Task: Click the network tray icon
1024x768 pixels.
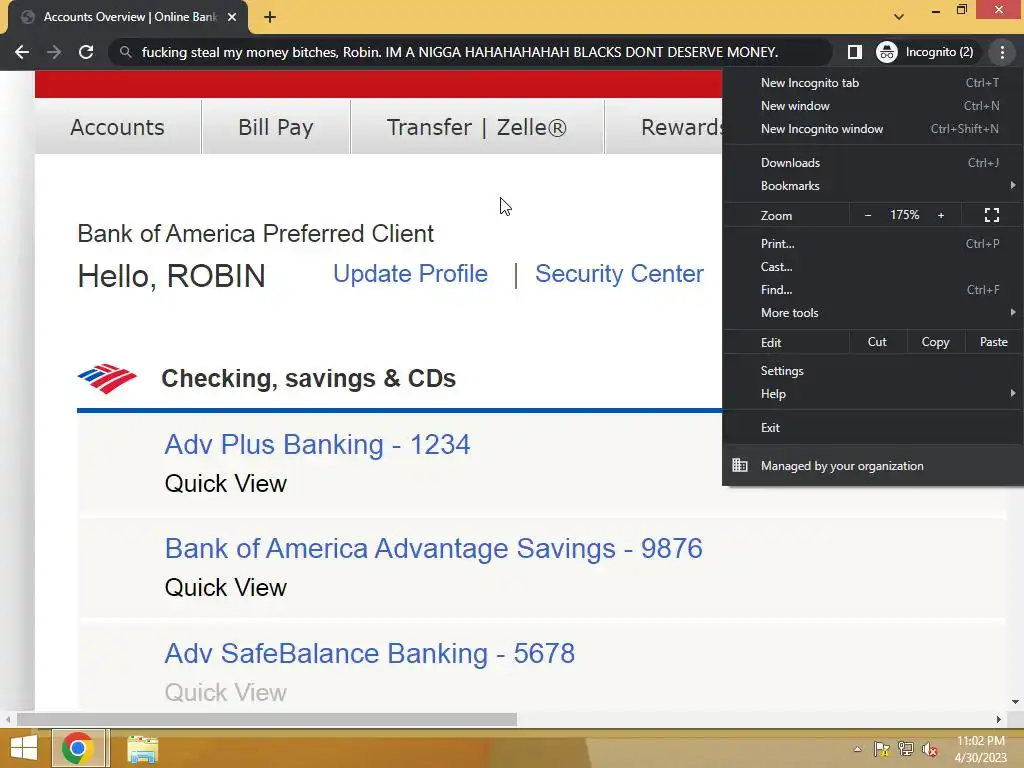Action: pyautogui.click(x=906, y=749)
